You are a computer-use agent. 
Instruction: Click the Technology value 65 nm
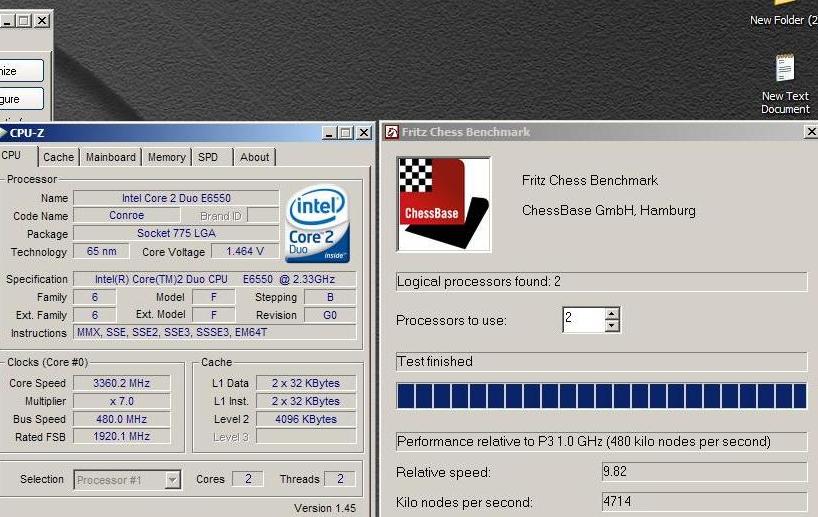tap(101, 251)
